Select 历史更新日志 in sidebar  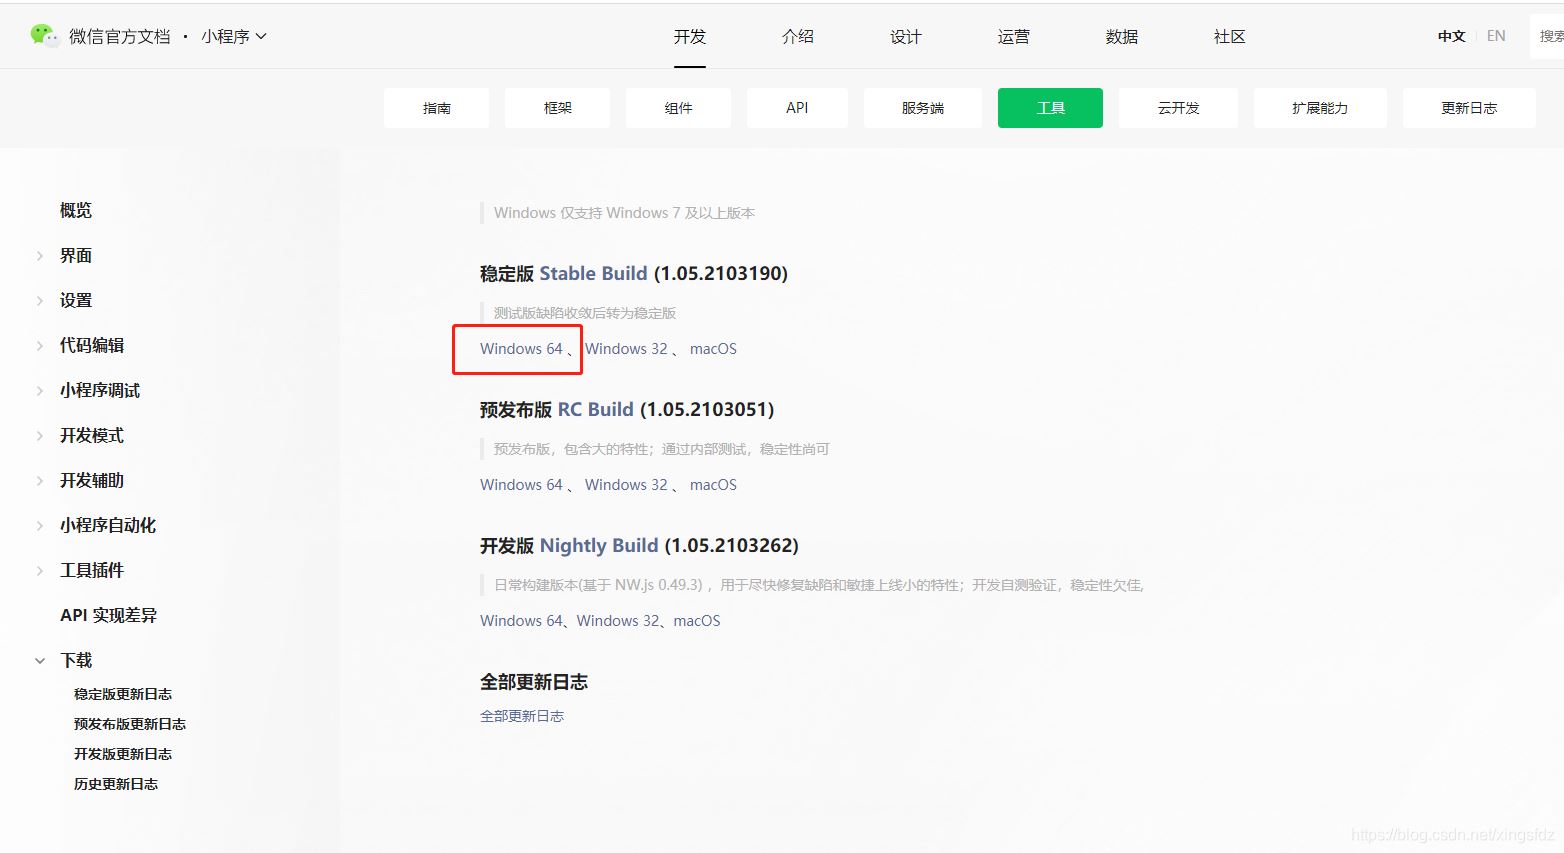tap(116, 784)
